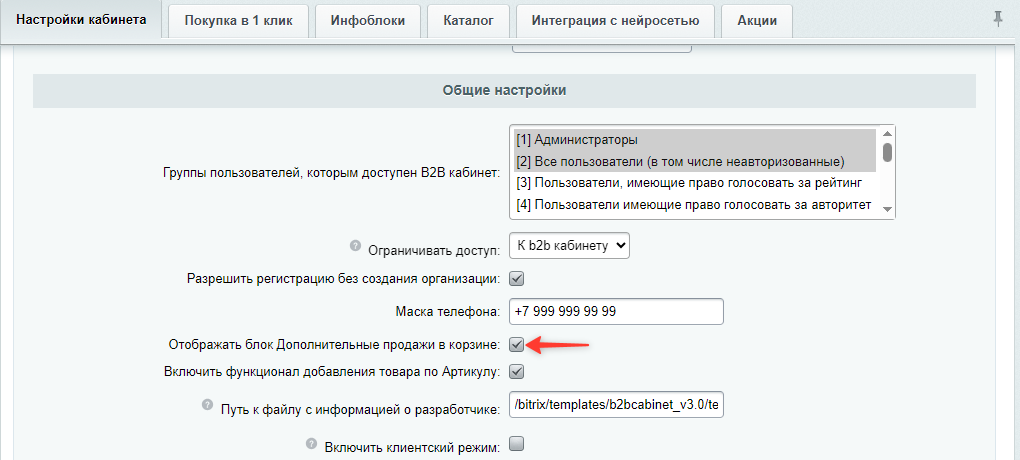Switch to Настройки кабинета tab
The image size is (1020, 460).
point(81,20)
